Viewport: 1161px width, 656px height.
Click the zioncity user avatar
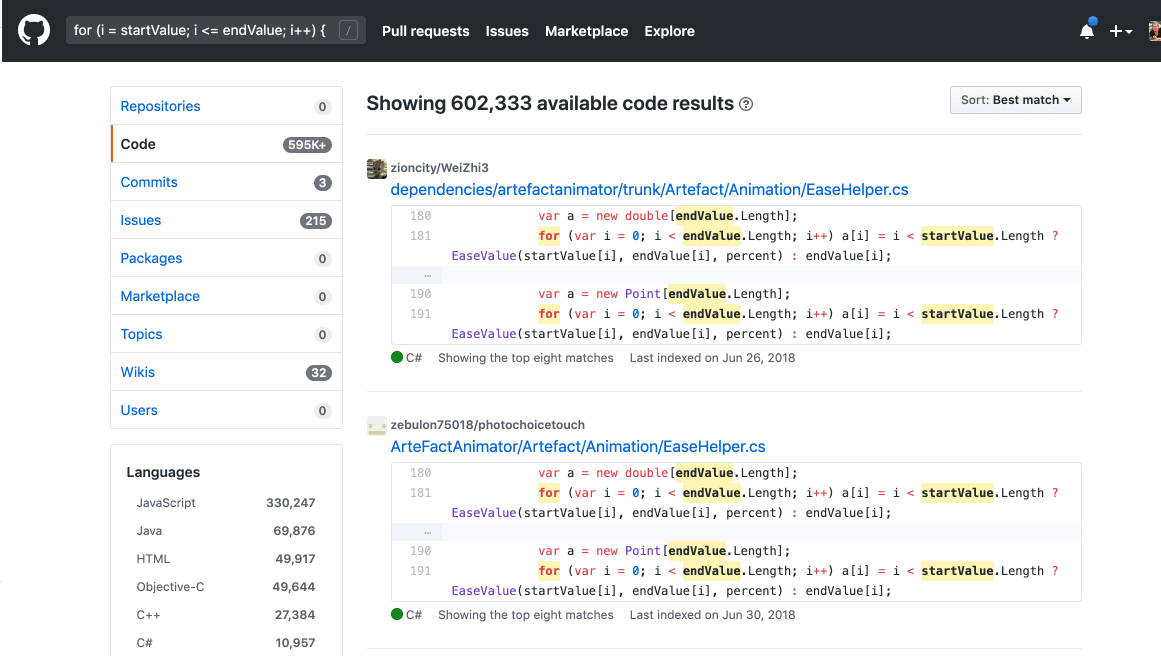click(x=377, y=168)
